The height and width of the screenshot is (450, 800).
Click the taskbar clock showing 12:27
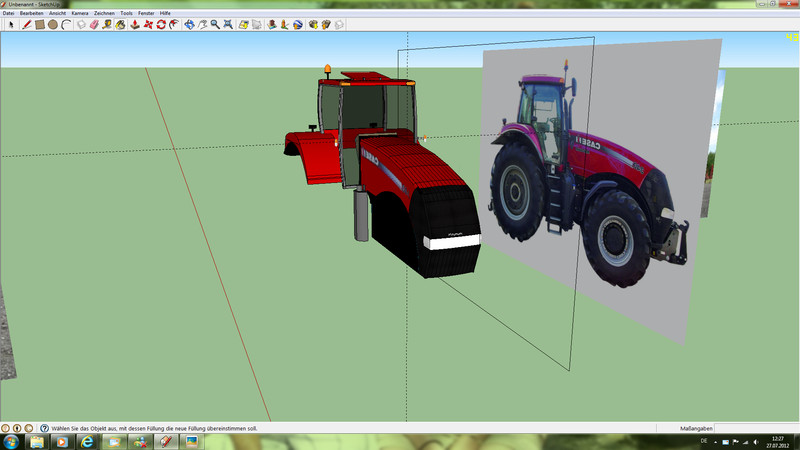pos(778,442)
